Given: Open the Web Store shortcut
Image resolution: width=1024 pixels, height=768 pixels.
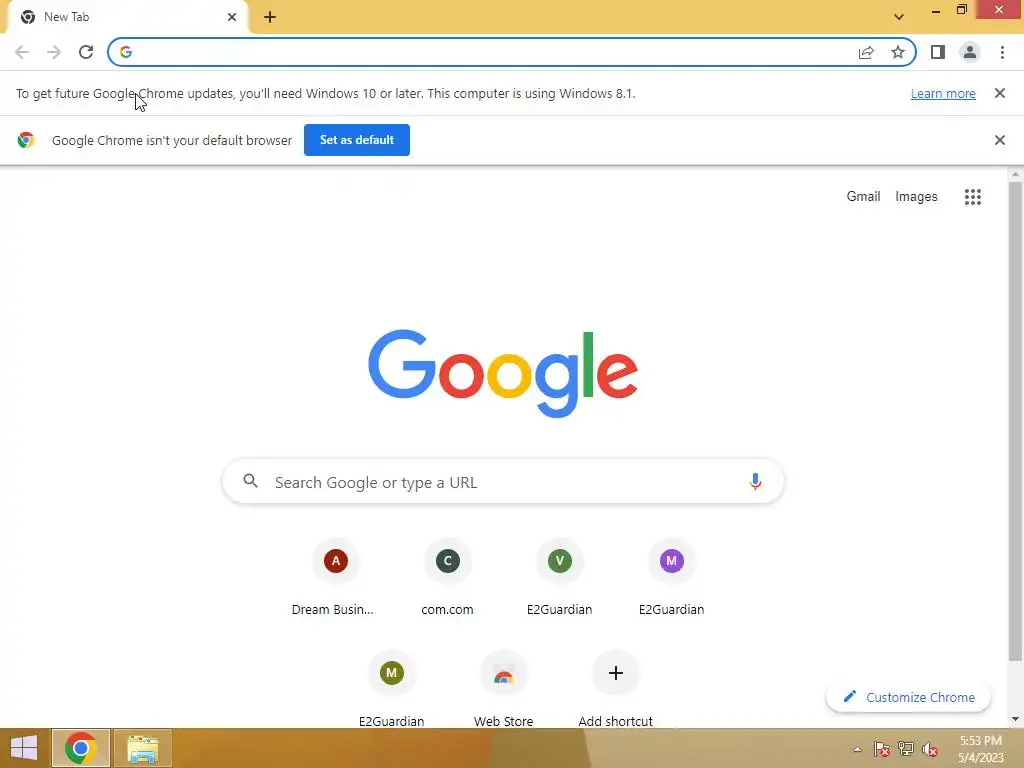Looking at the screenshot, I should (x=504, y=689).
